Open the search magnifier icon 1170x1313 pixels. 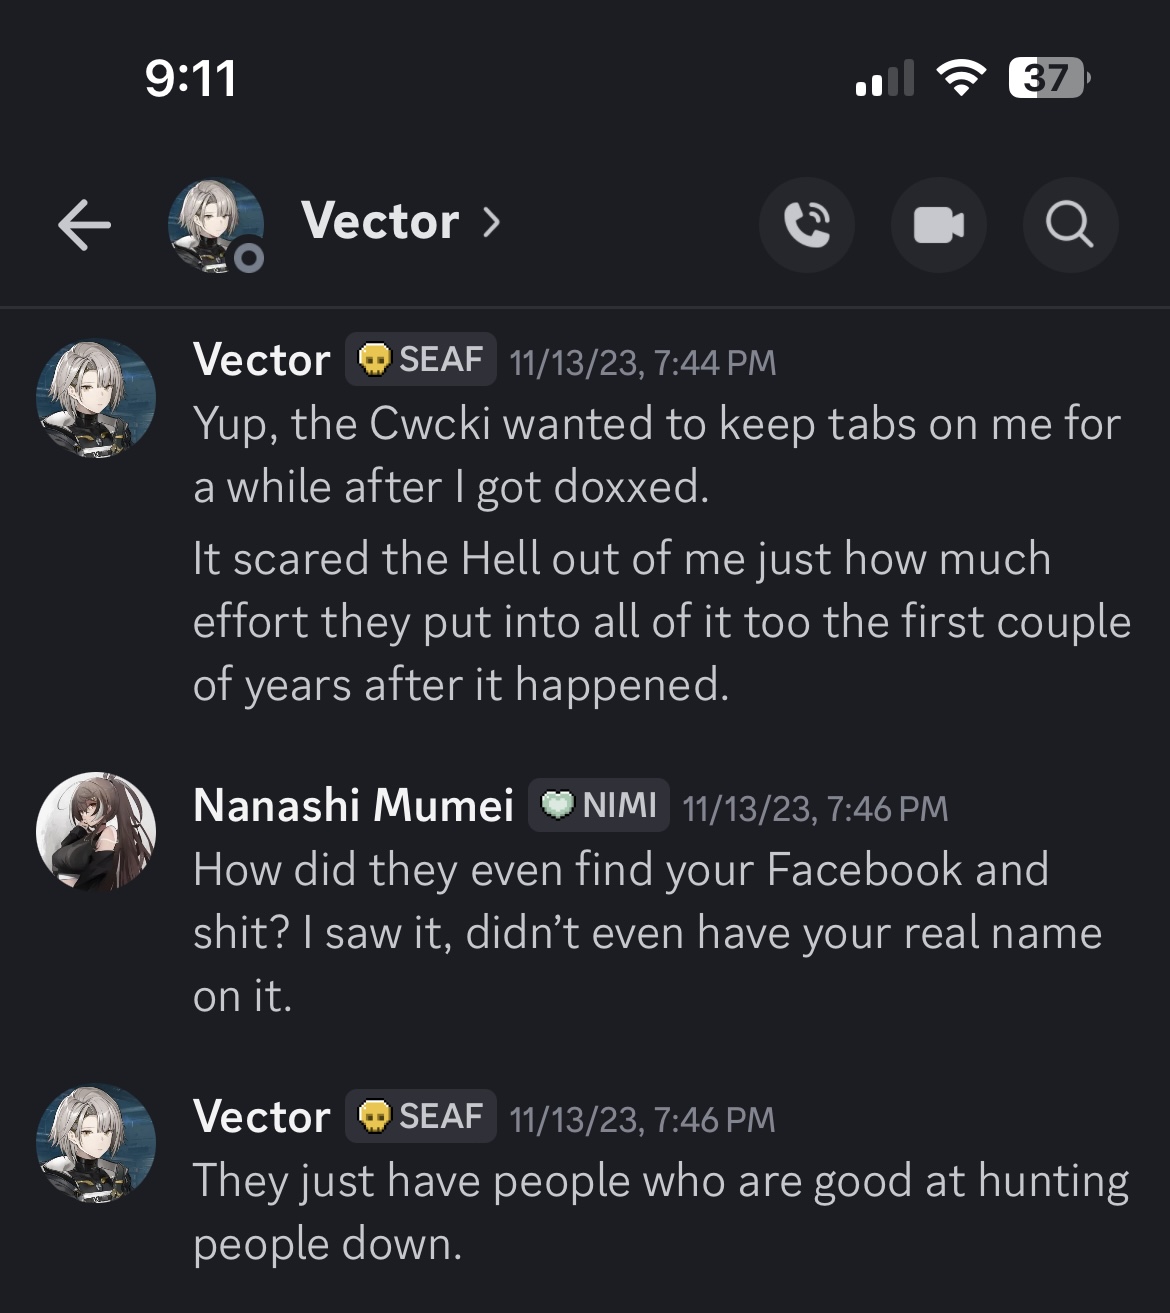click(x=1070, y=225)
